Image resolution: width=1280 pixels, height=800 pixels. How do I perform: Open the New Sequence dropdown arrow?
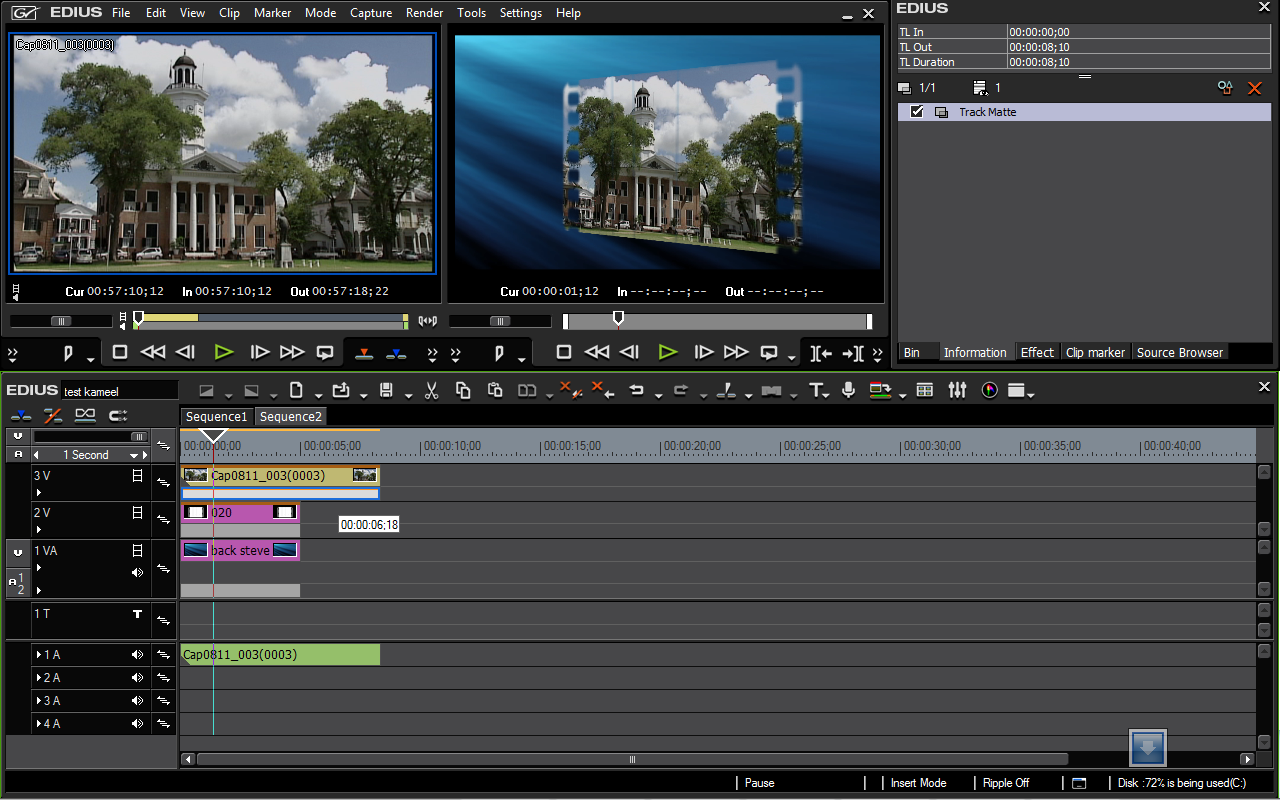click(318, 394)
